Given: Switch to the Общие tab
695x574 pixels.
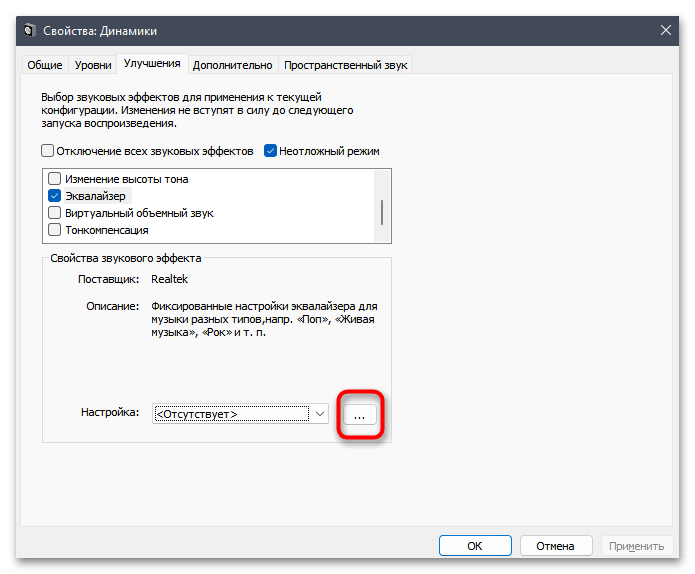Looking at the screenshot, I should (x=44, y=65).
